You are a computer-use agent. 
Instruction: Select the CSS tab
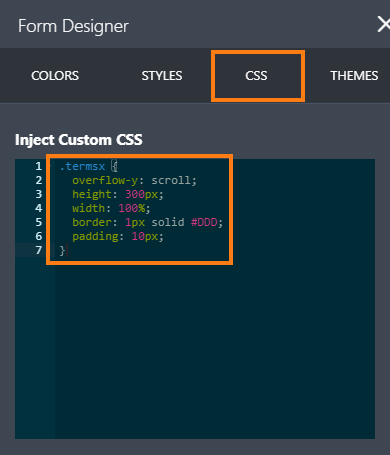pyautogui.click(x=256, y=76)
